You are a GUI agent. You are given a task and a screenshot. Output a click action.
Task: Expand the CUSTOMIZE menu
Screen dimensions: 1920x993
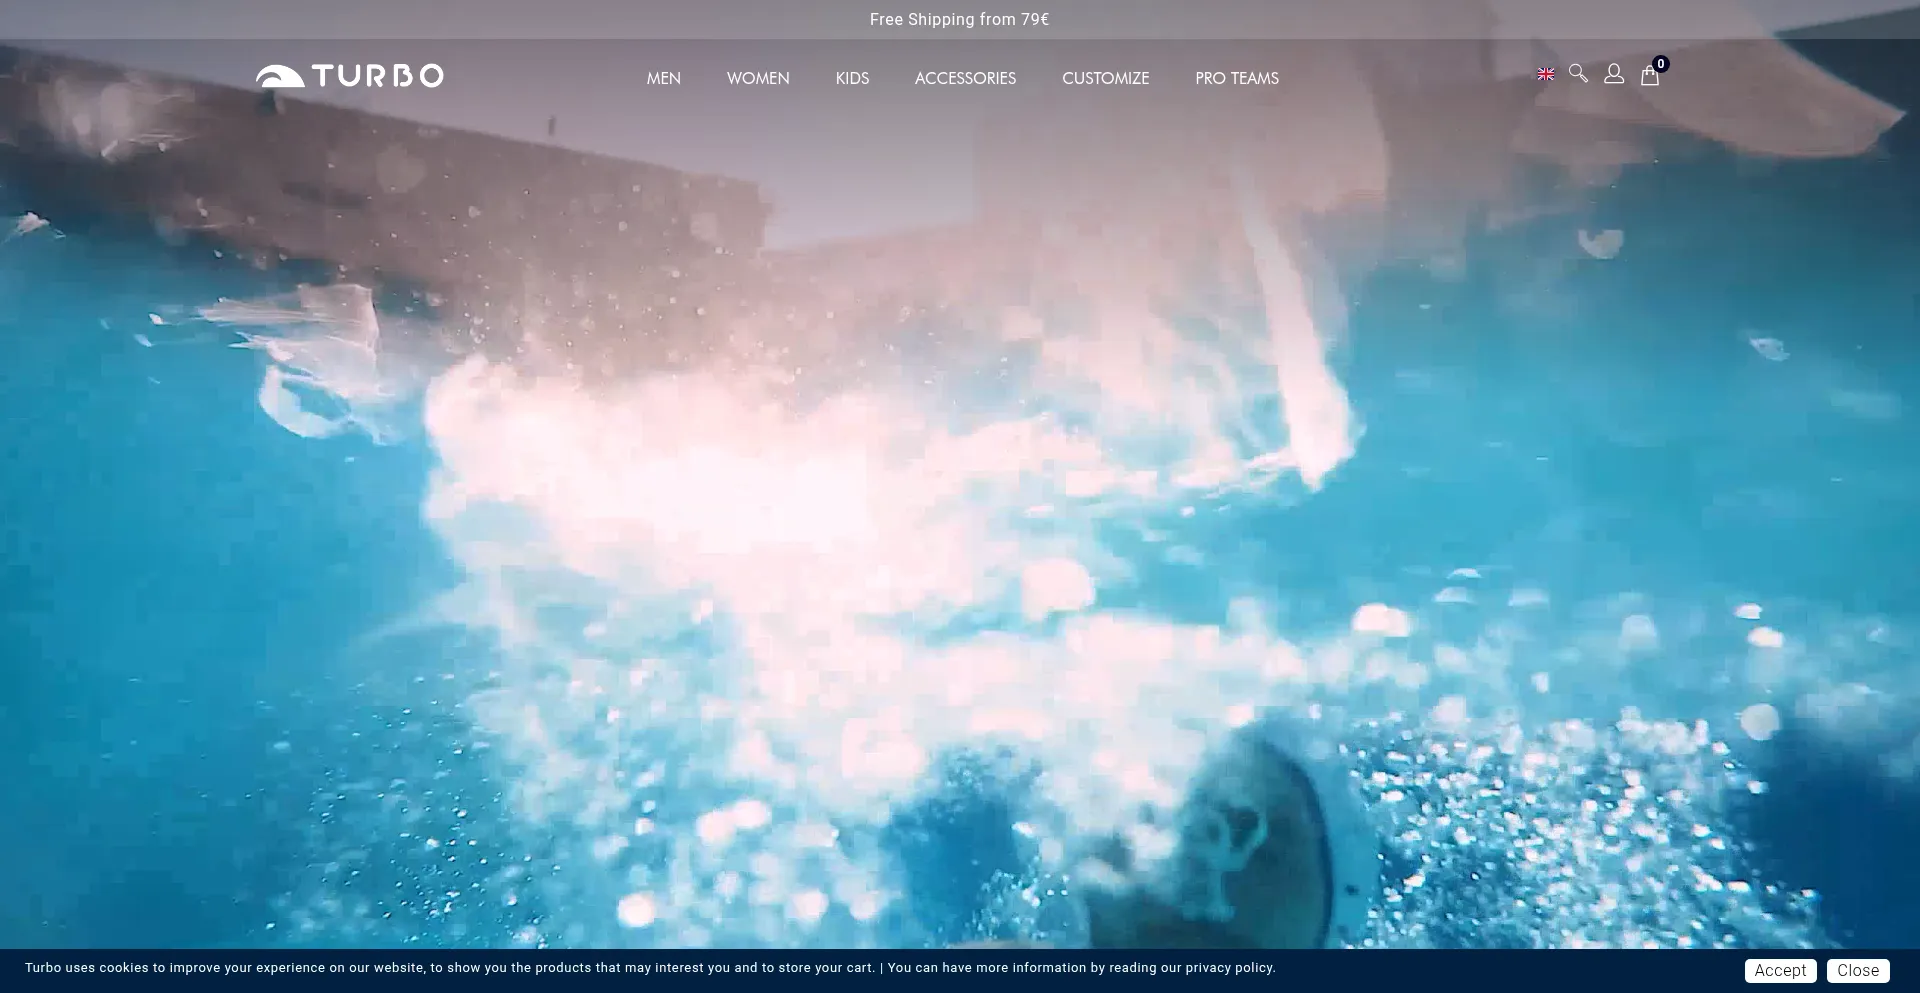click(1105, 78)
